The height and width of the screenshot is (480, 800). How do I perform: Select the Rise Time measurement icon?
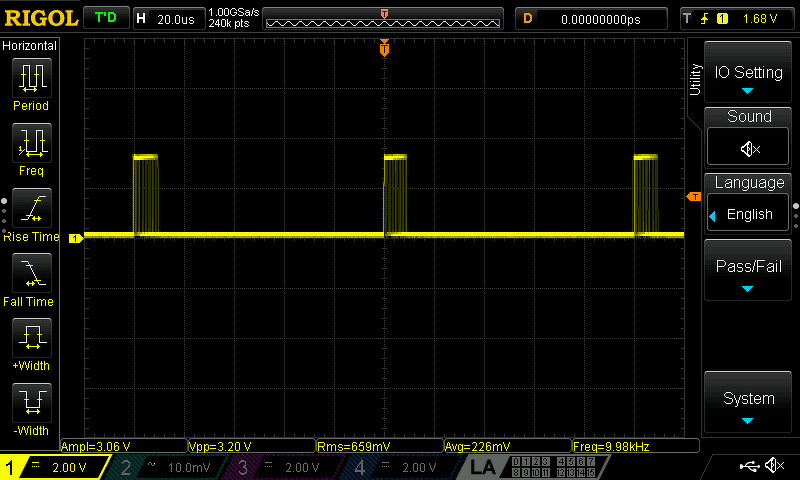[32, 208]
